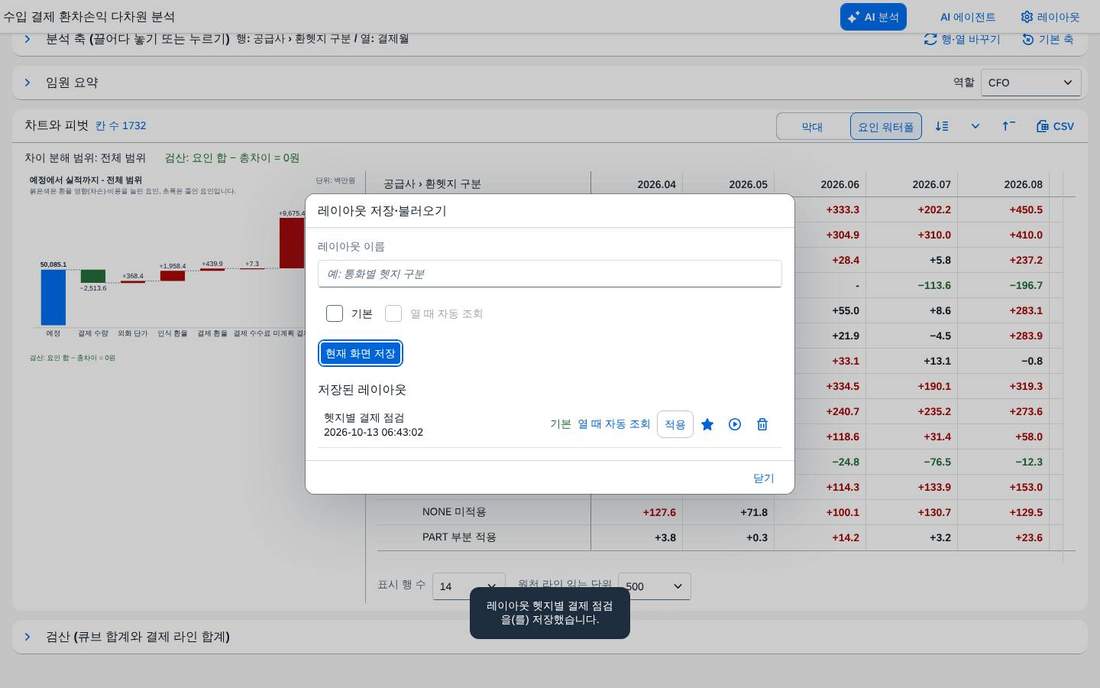This screenshot has width=1100, height=688.
Task: Click the 2026.04 column header
Action: click(x=657, y=184)
